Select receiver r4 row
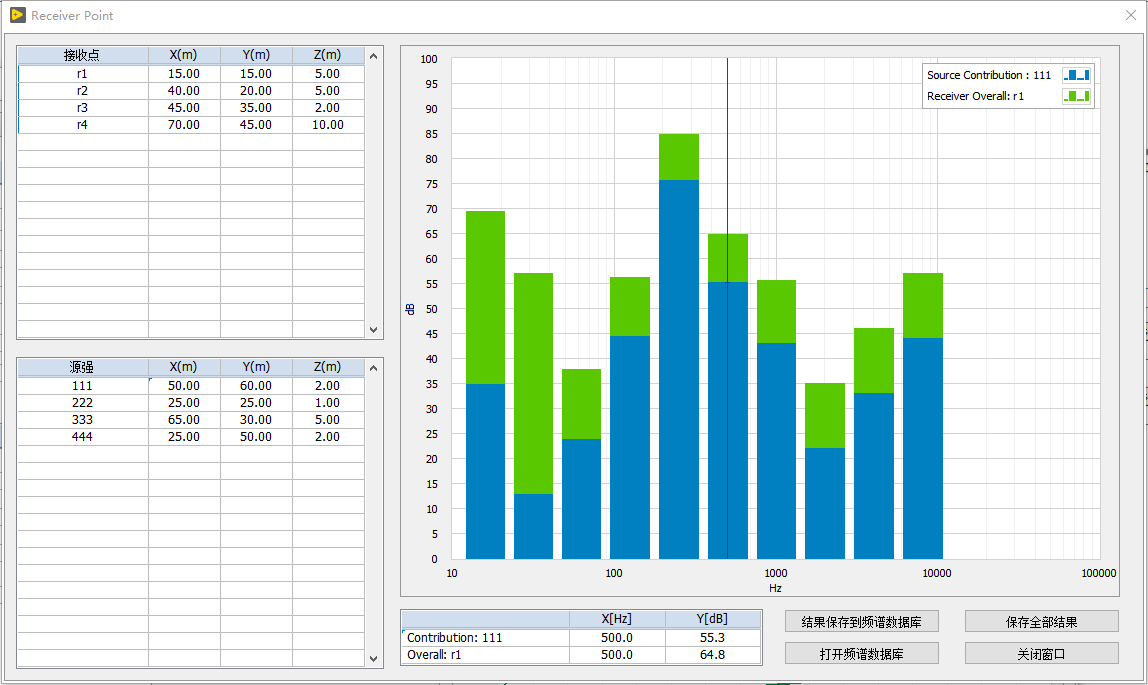 tap(82, 125)
